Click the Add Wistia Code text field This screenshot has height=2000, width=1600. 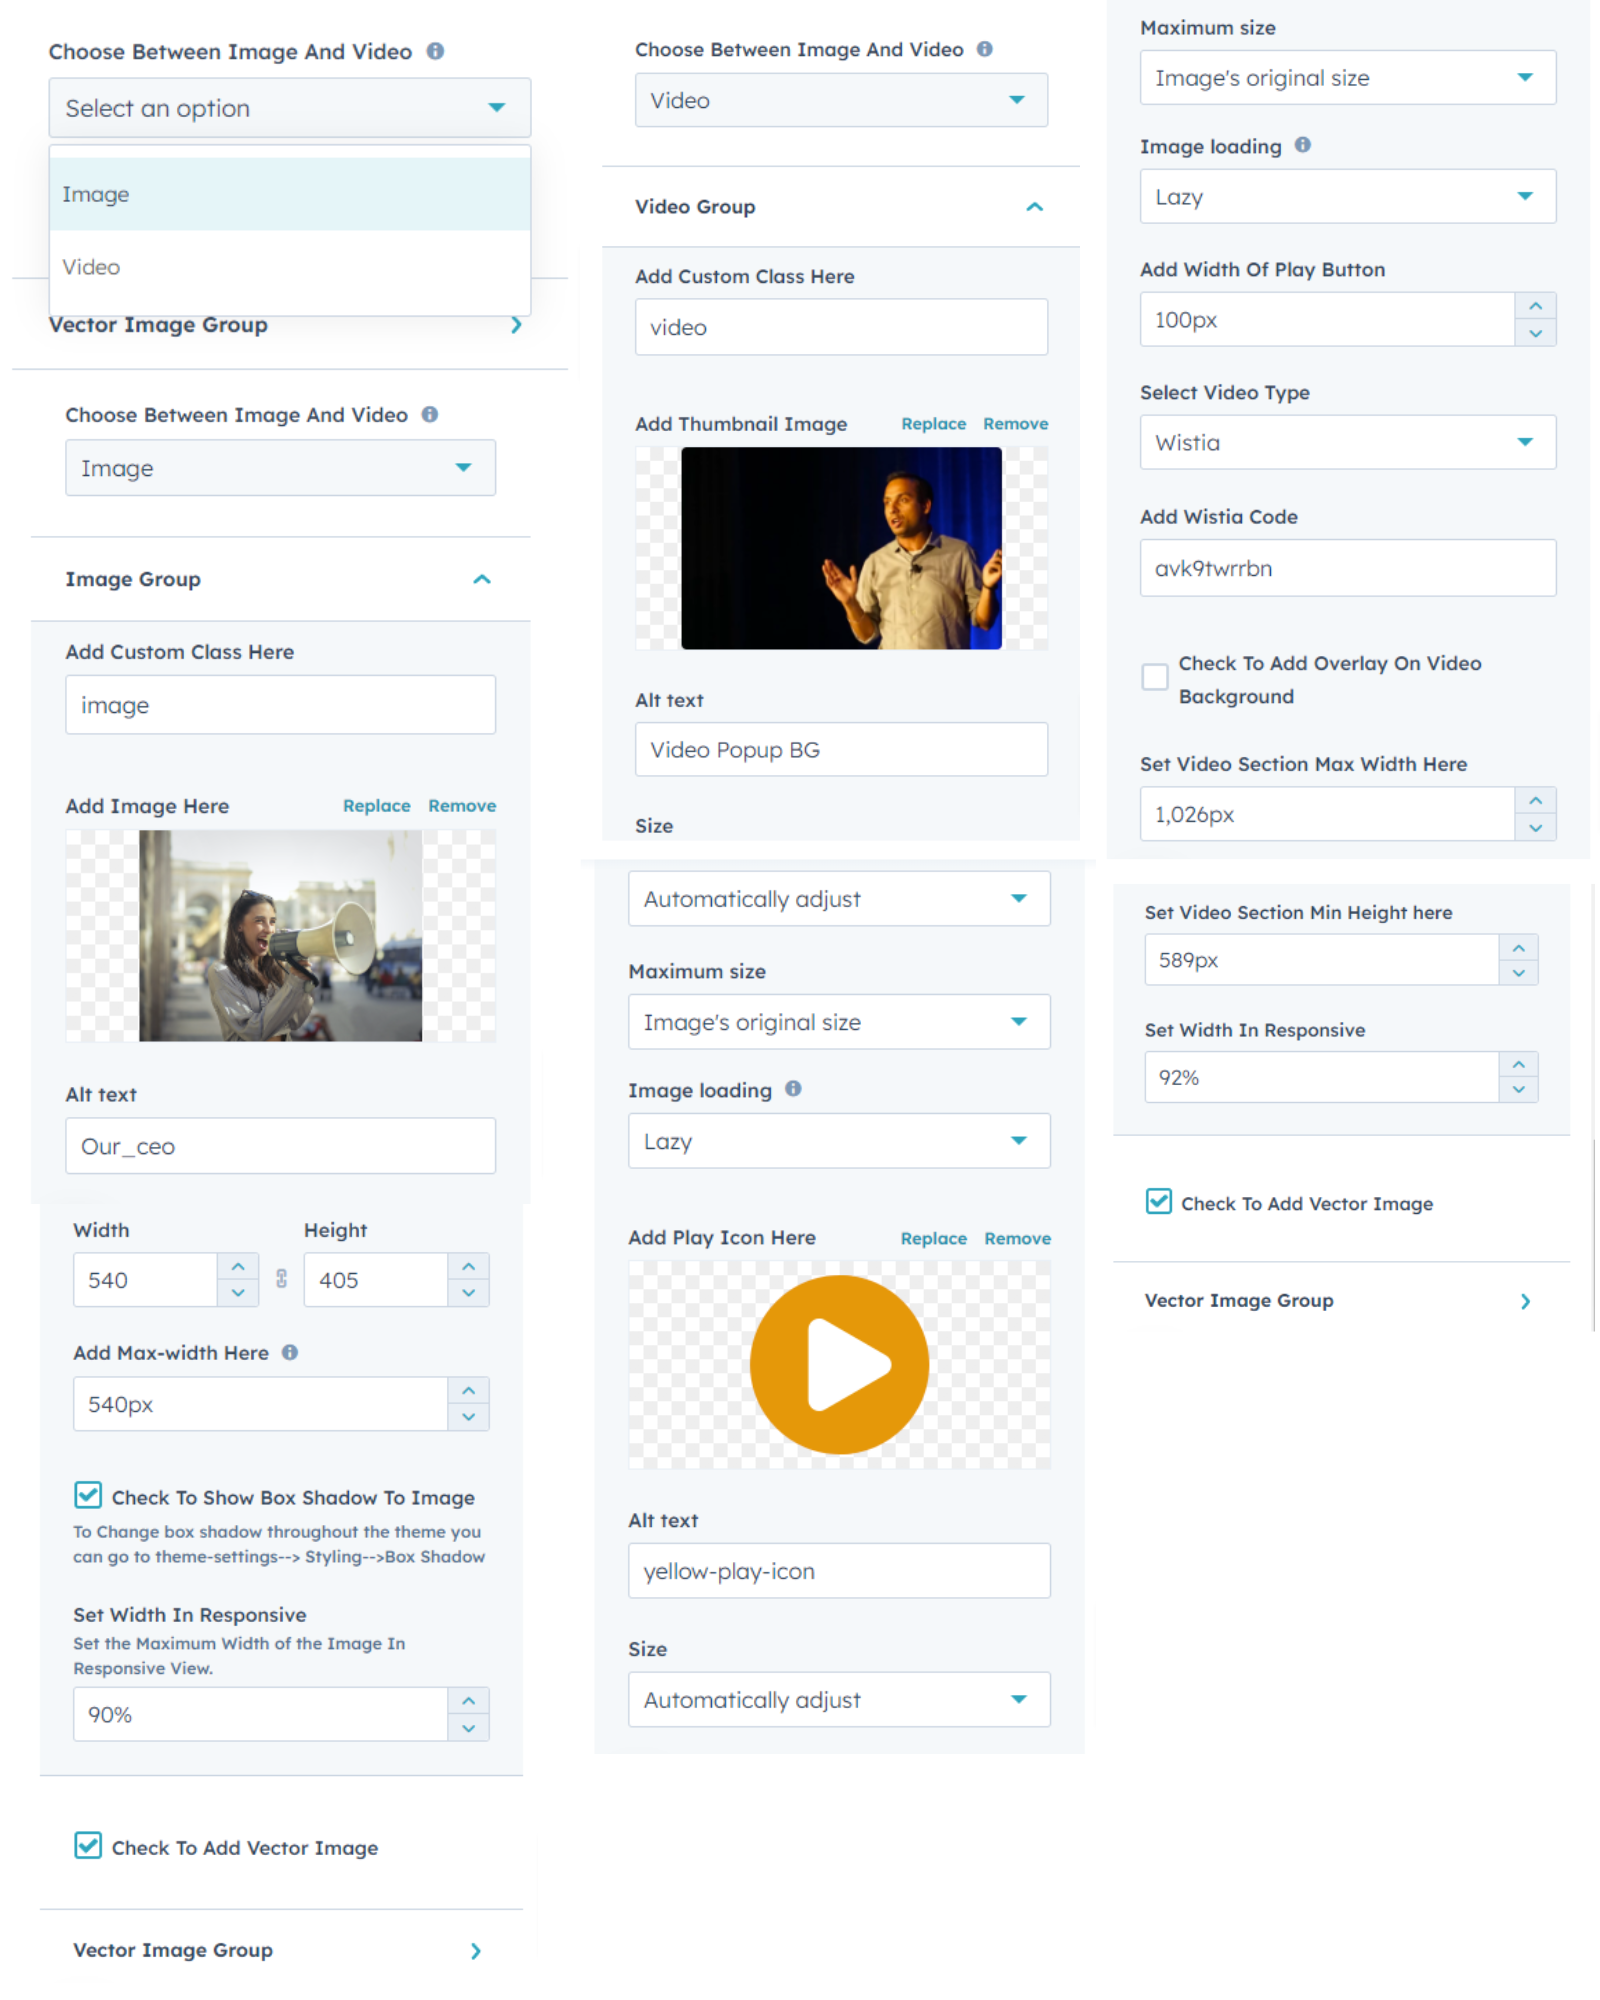tap(1346, 568)
